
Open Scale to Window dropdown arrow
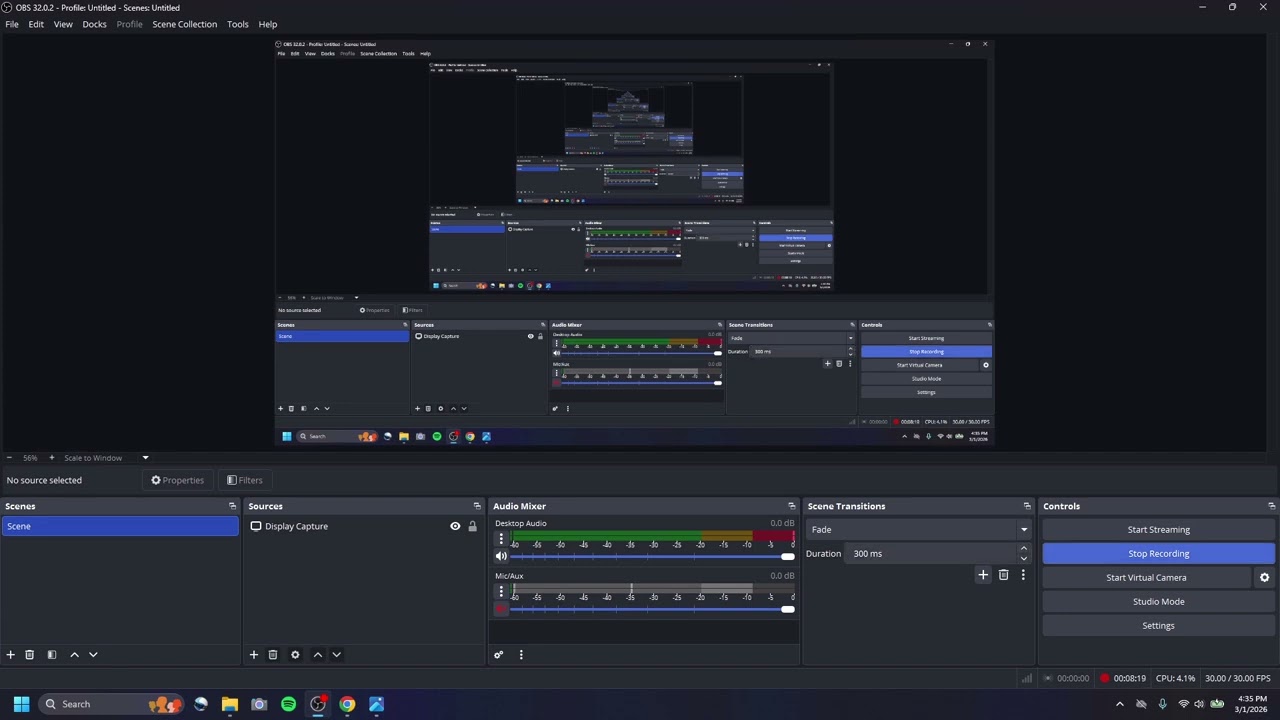(145, 458)
